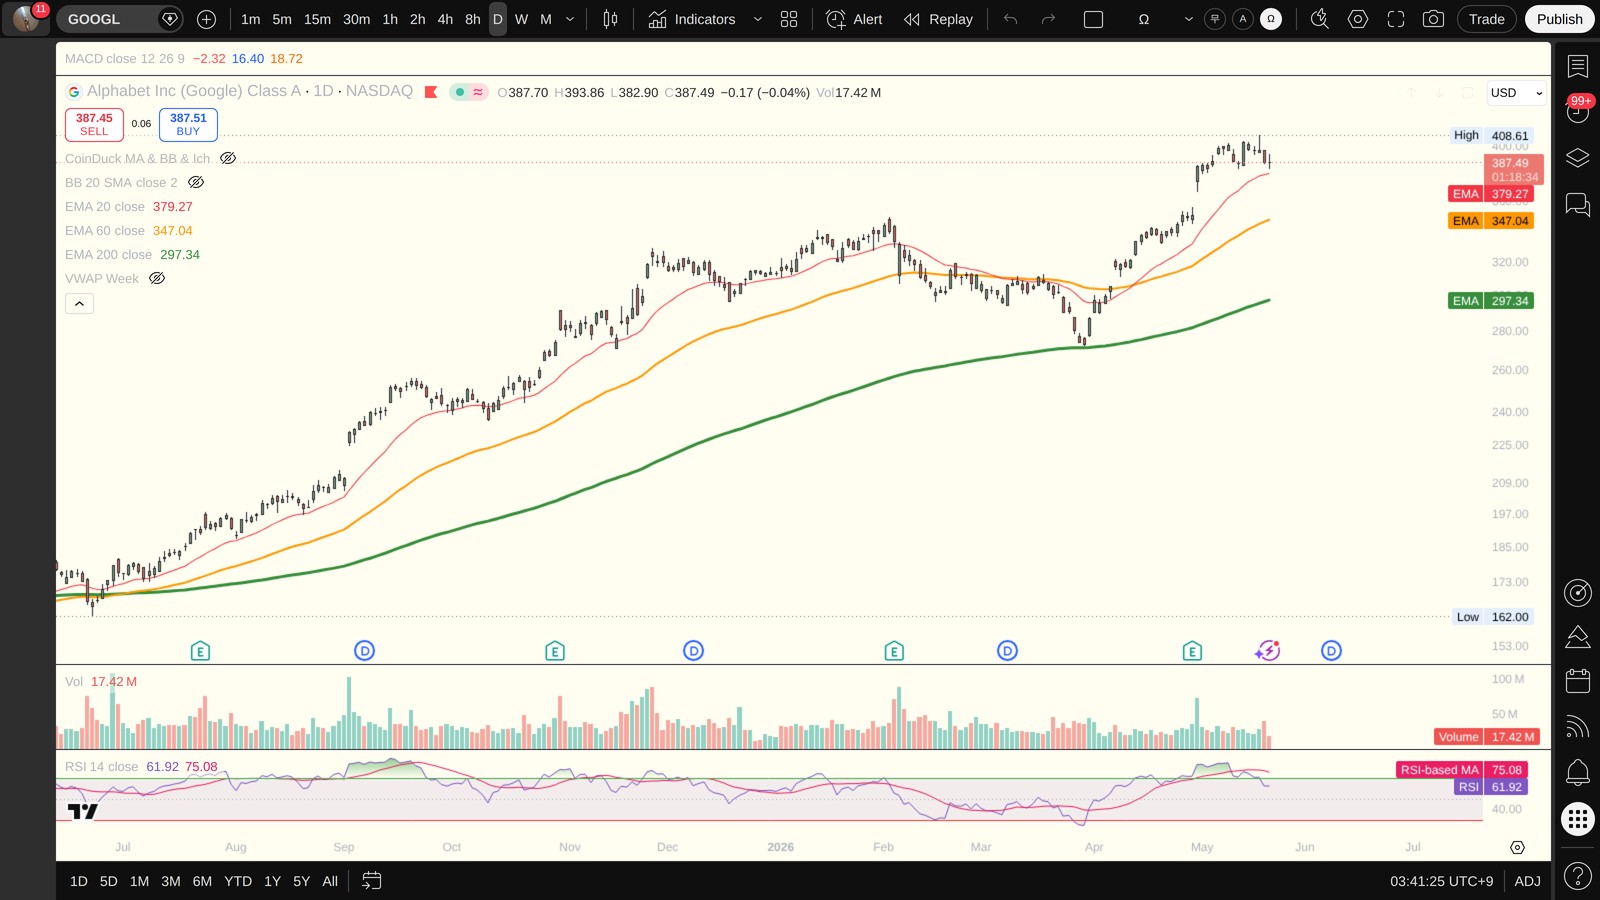Expand the Indicators favorites dropdown arrow

(x=757, y=19)
